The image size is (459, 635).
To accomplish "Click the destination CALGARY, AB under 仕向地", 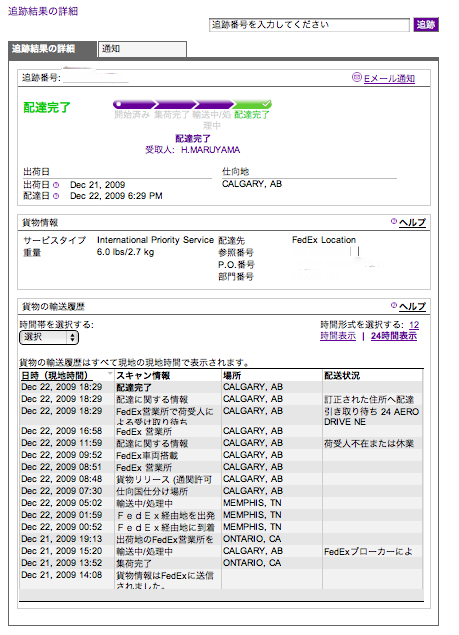I will 252,184.
